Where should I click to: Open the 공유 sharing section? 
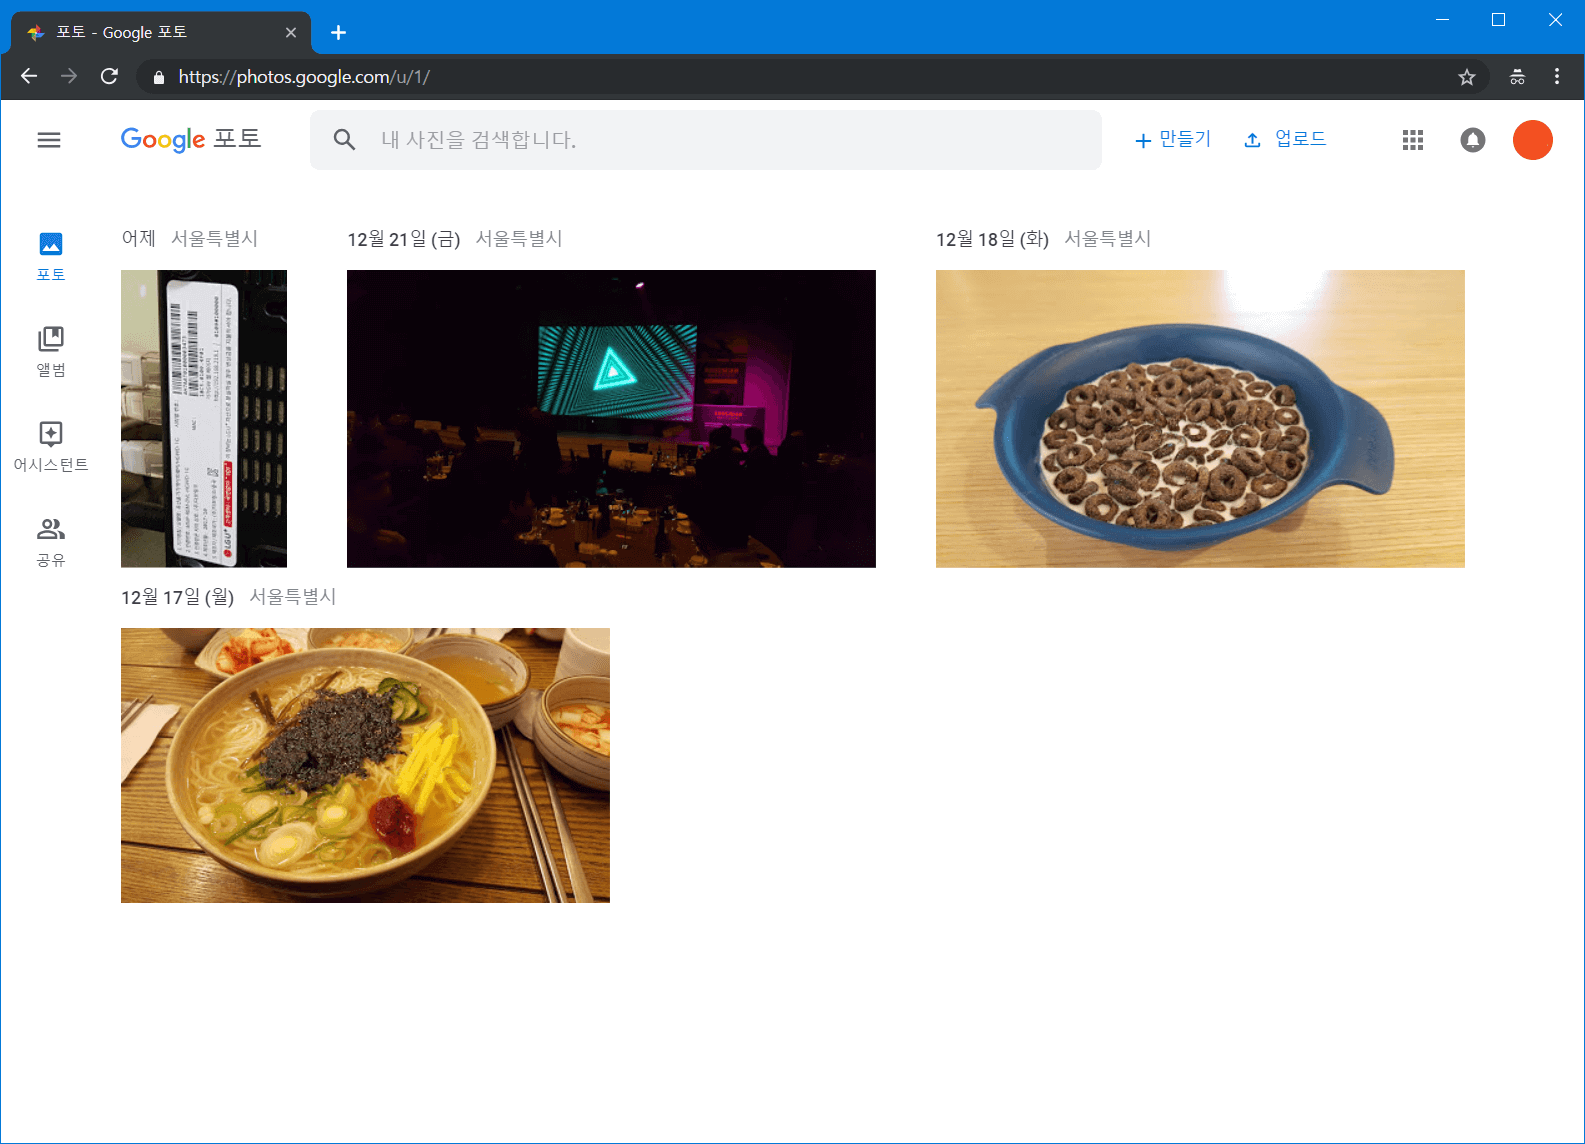tap(51, 541)
